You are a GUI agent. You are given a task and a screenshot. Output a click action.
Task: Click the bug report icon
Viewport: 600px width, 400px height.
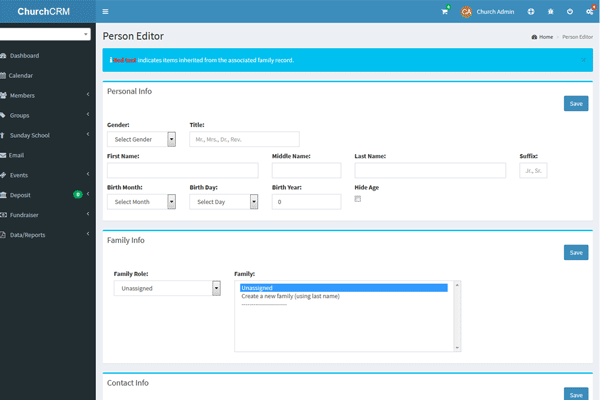click(x=550, y=12)
